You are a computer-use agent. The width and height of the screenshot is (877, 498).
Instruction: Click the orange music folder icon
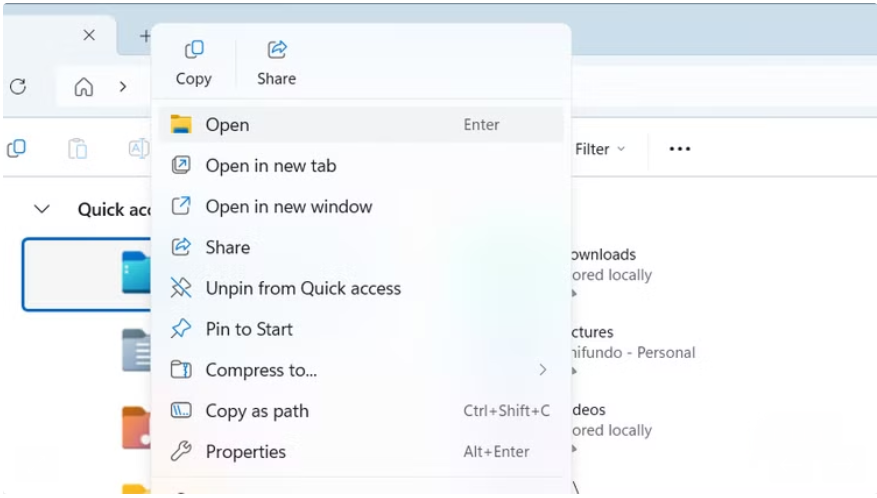(136, 428)
